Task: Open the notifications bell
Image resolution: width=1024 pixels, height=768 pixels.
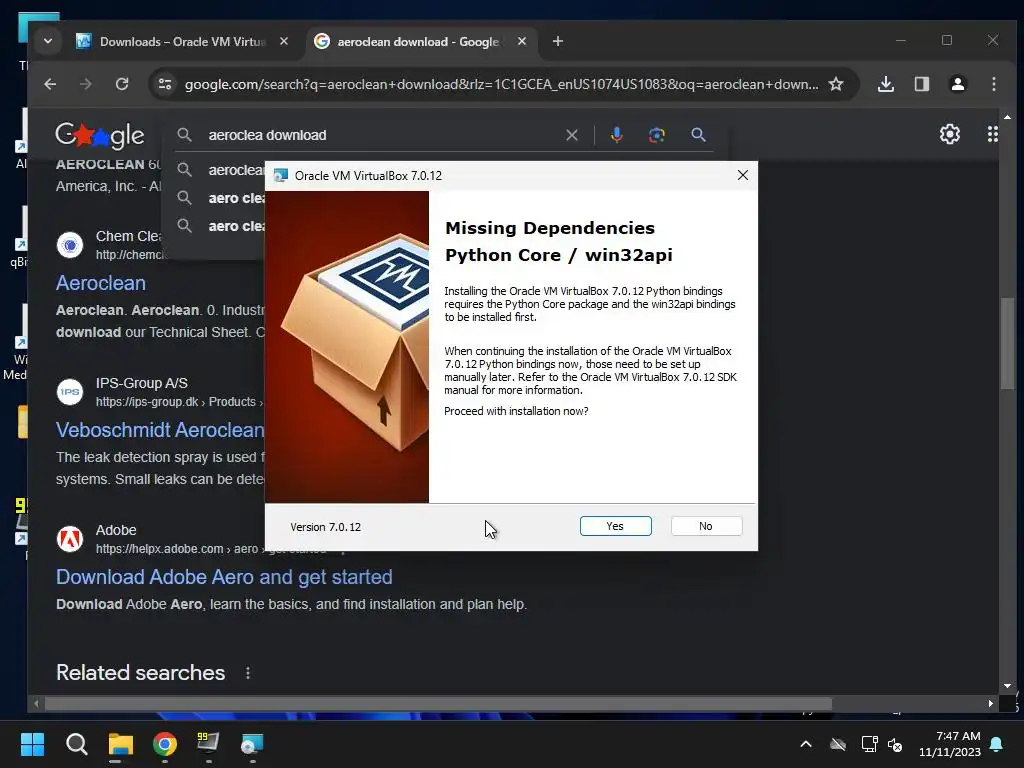Action: coord(997,744)
